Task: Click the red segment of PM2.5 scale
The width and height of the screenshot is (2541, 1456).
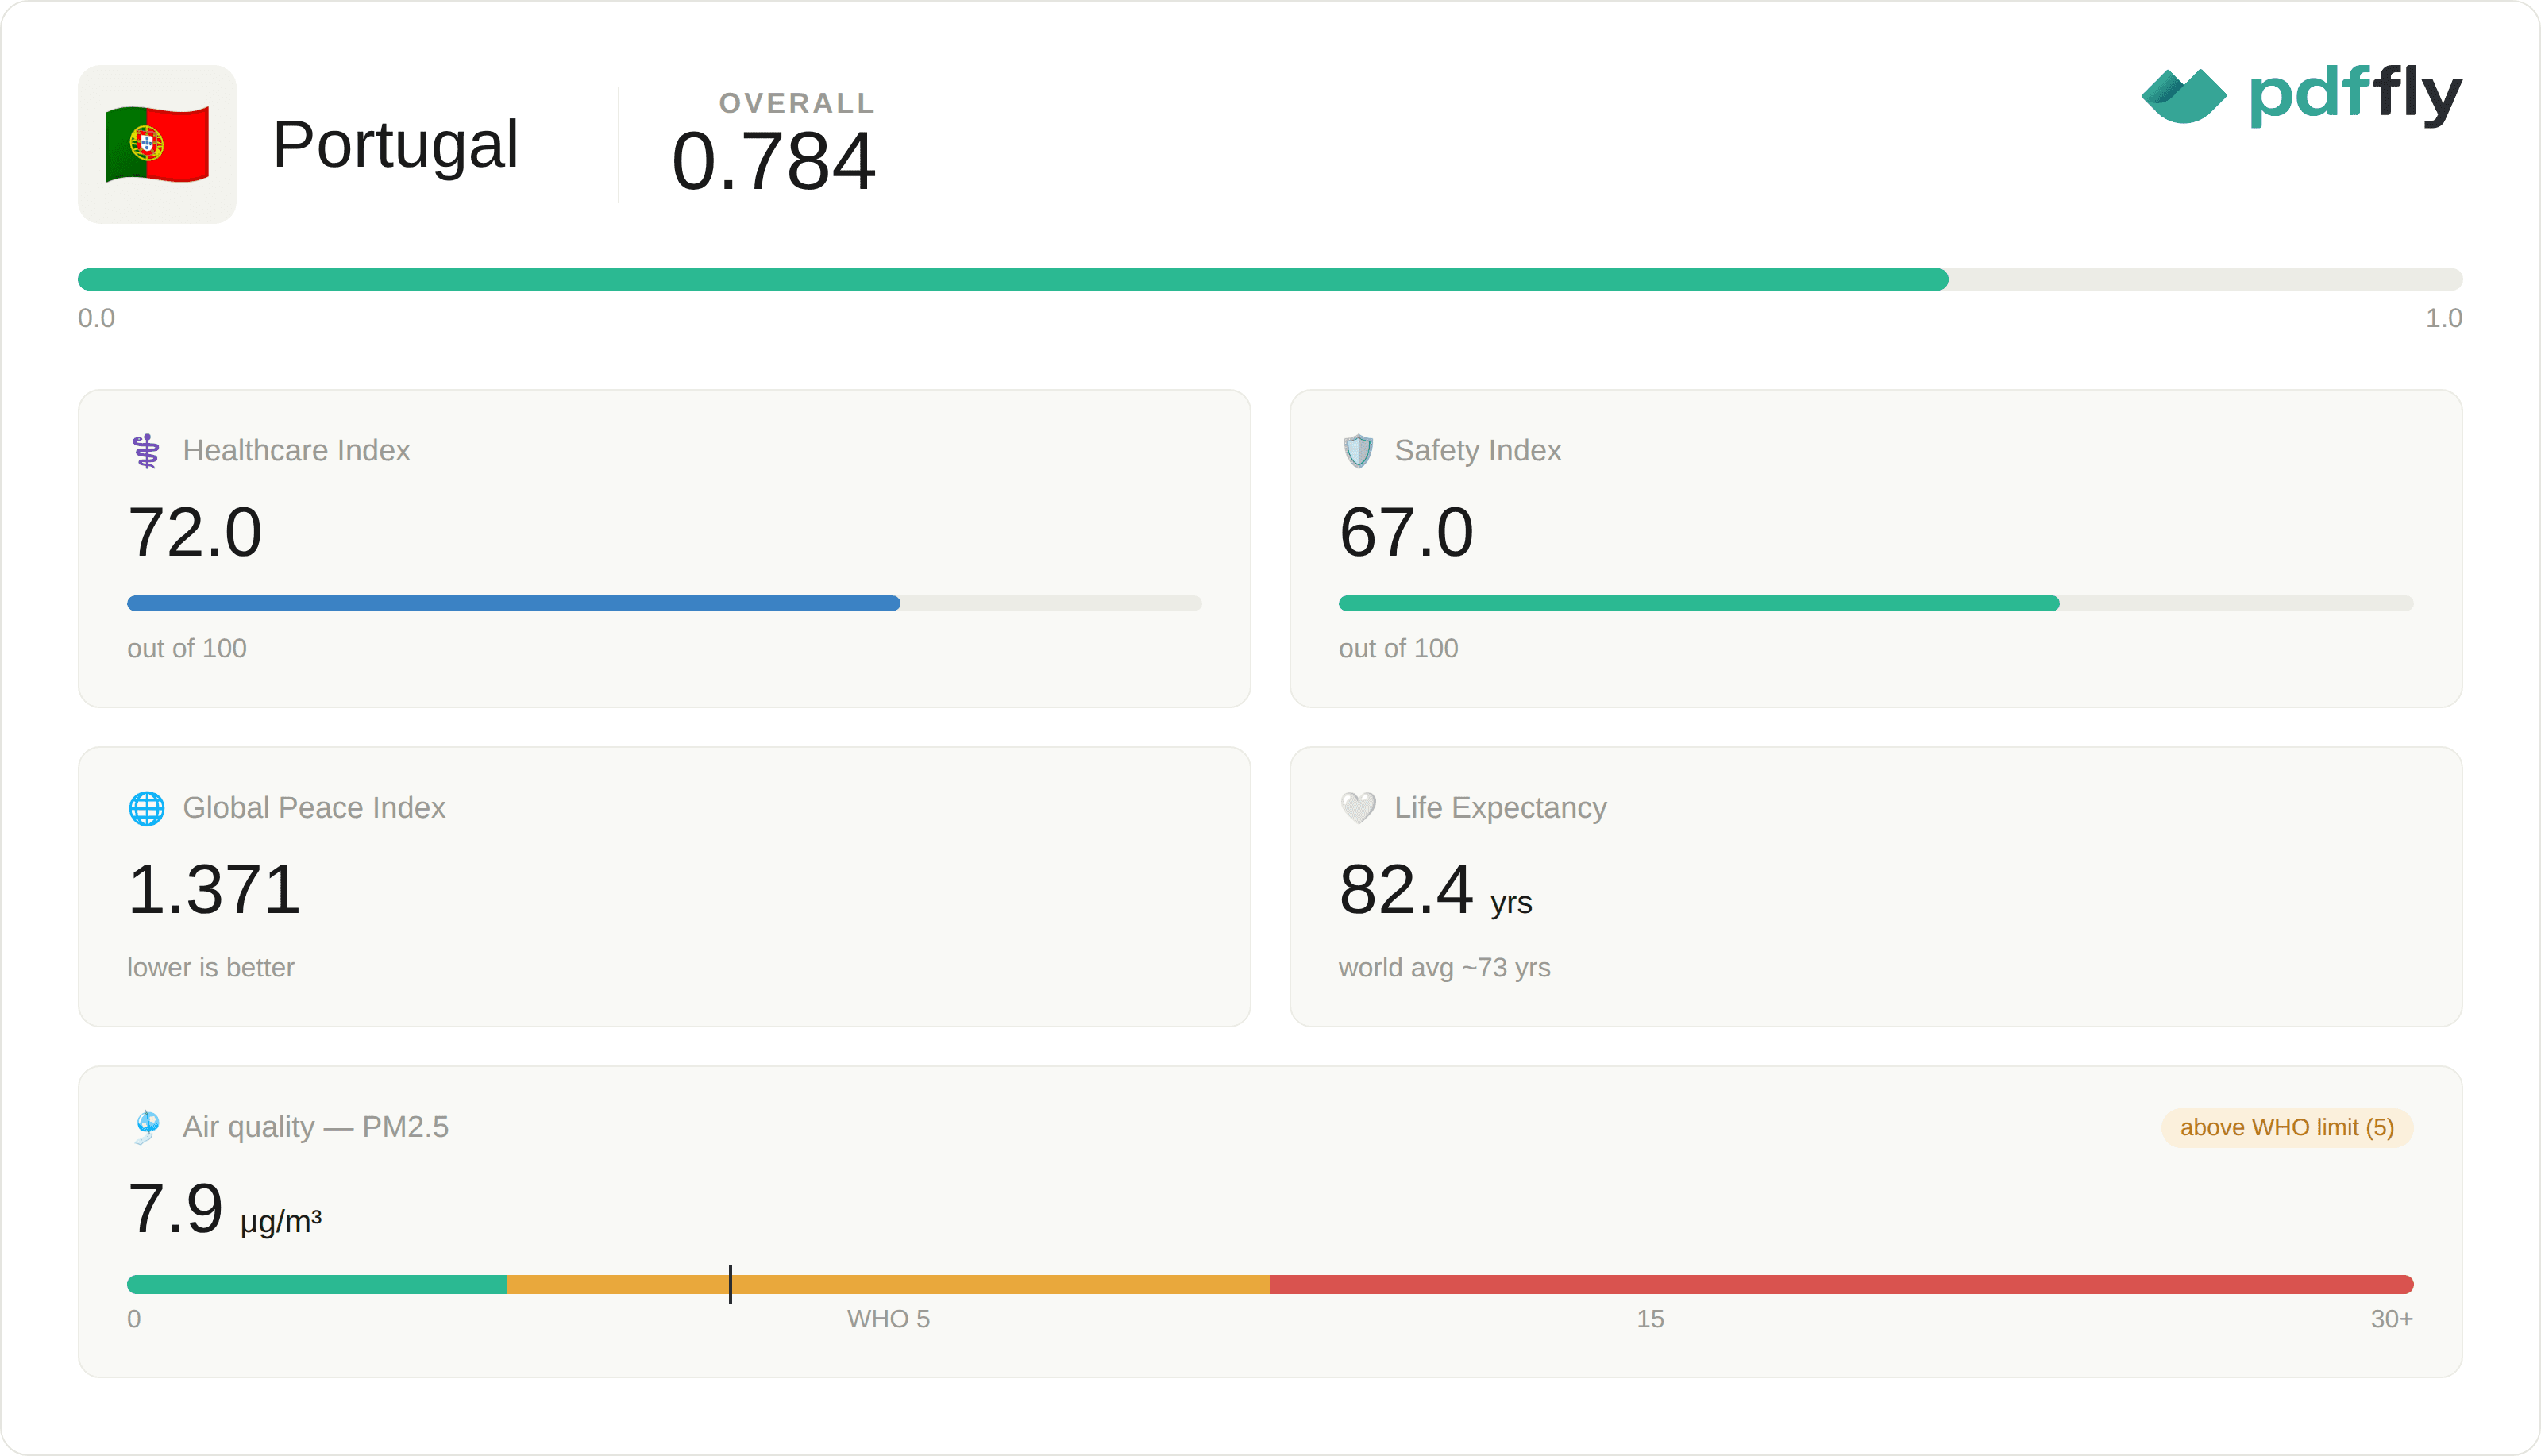Action: (x=1842, y=1285)
